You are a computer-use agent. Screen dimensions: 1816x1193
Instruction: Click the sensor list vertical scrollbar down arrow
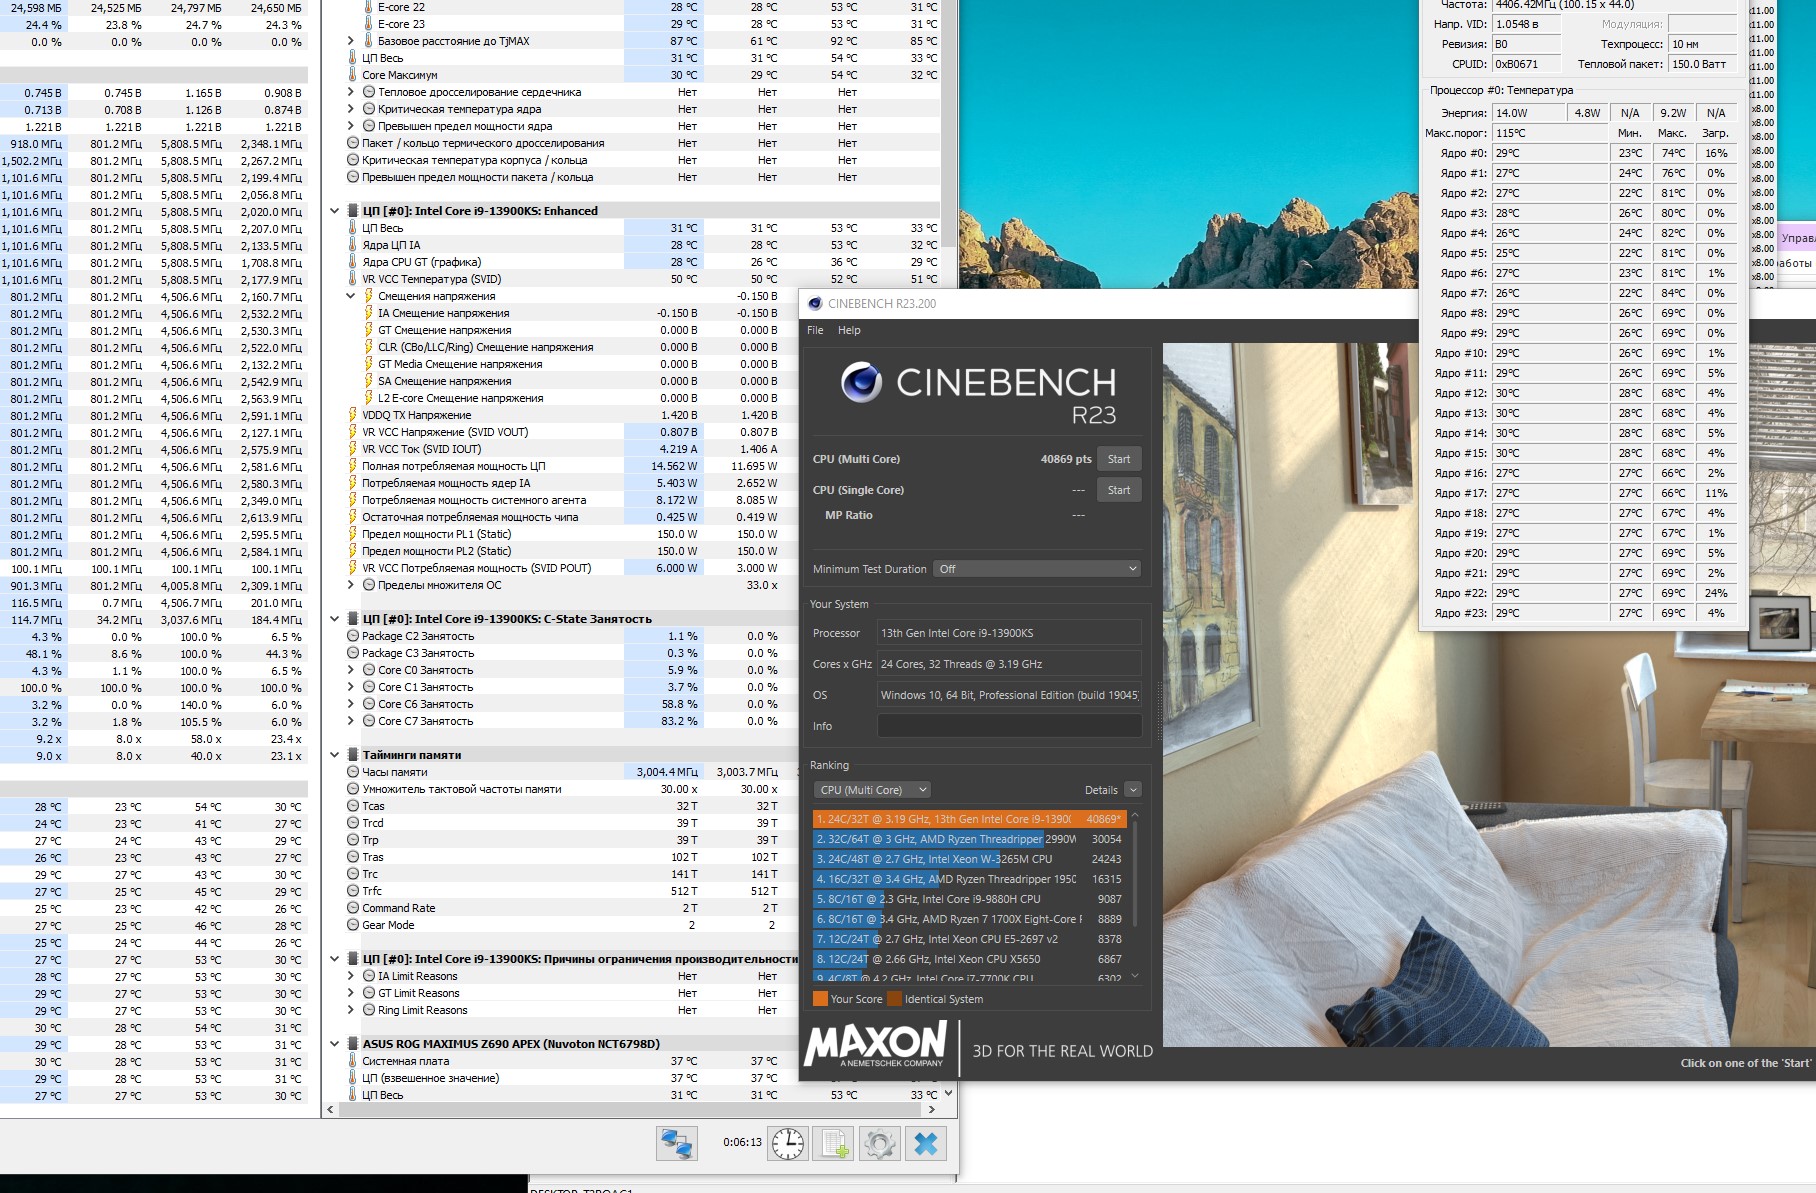click(x=948, y=1093)
